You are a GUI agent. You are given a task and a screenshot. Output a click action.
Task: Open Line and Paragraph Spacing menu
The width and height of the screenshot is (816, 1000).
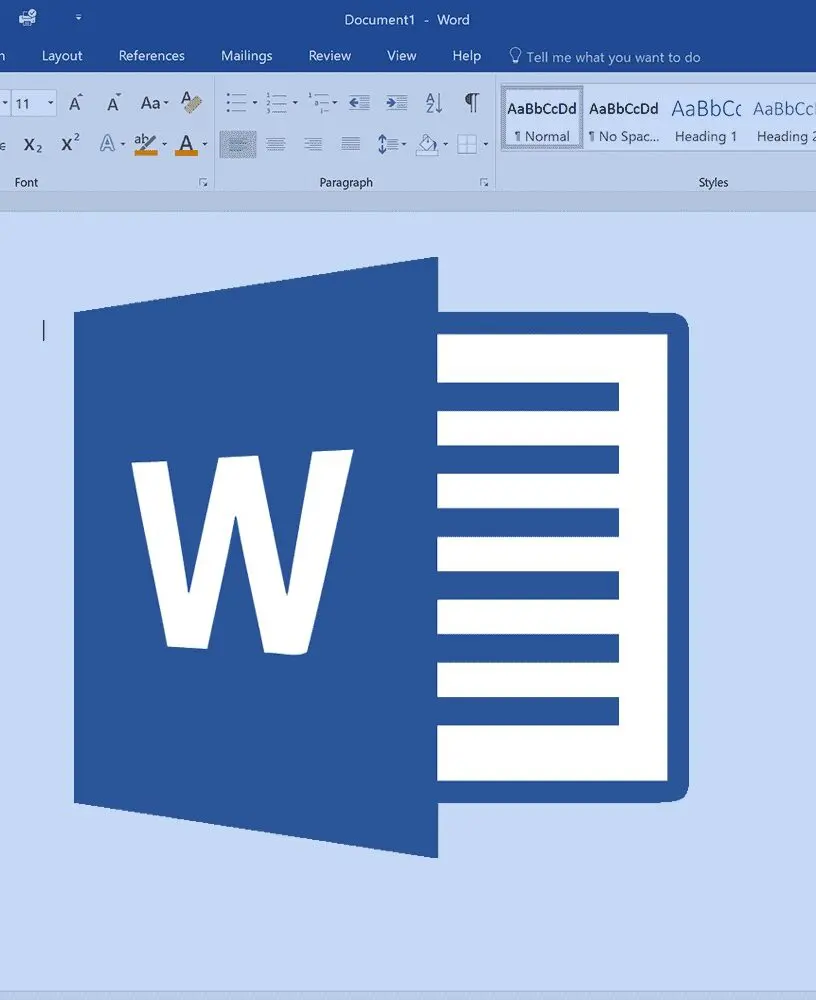[391, 144]
